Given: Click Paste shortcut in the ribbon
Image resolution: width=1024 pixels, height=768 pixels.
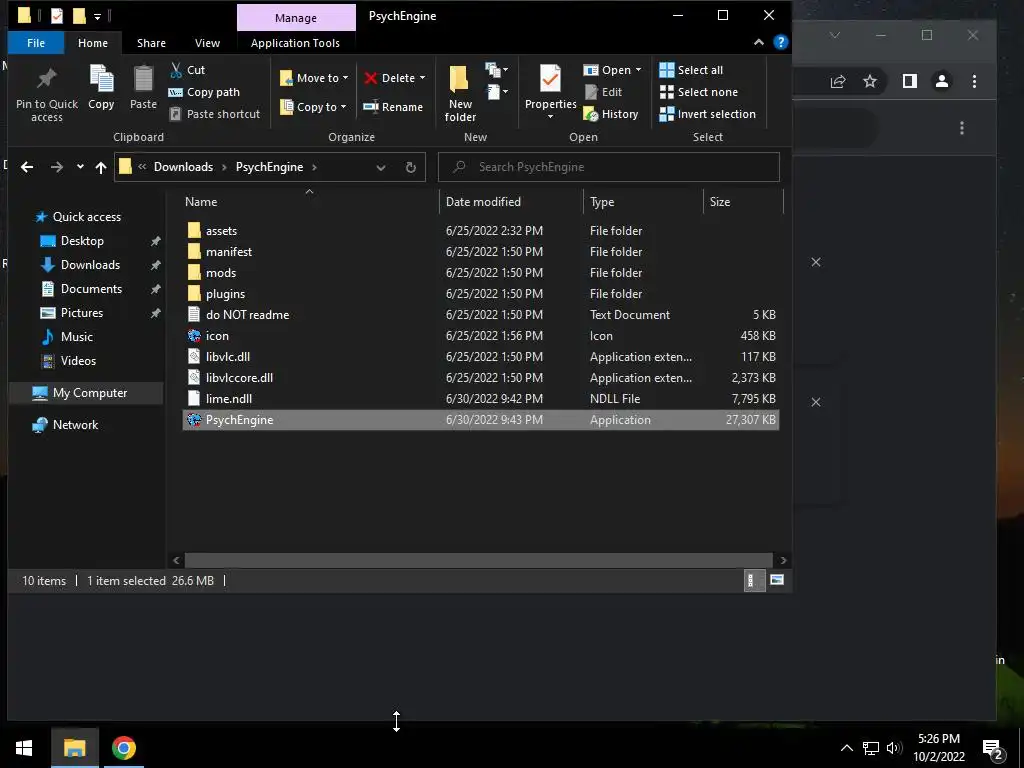Looking at the screenshot, I should point(215,114).
